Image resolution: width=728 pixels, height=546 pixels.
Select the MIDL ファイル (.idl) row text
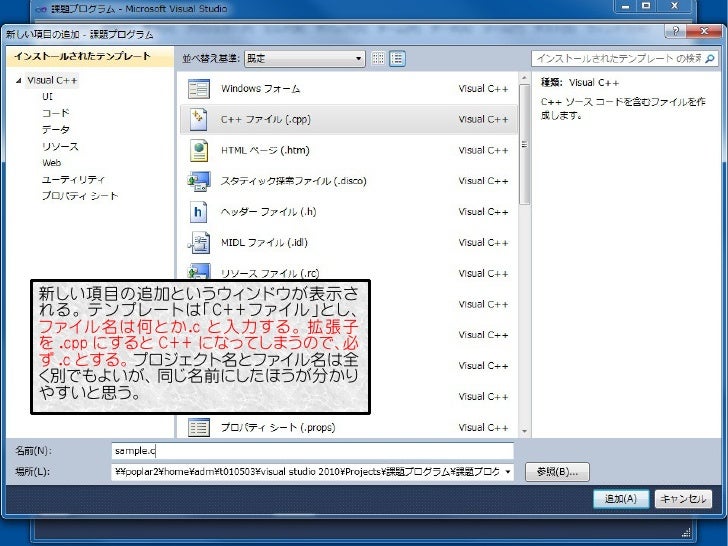[x=264, y=243]
